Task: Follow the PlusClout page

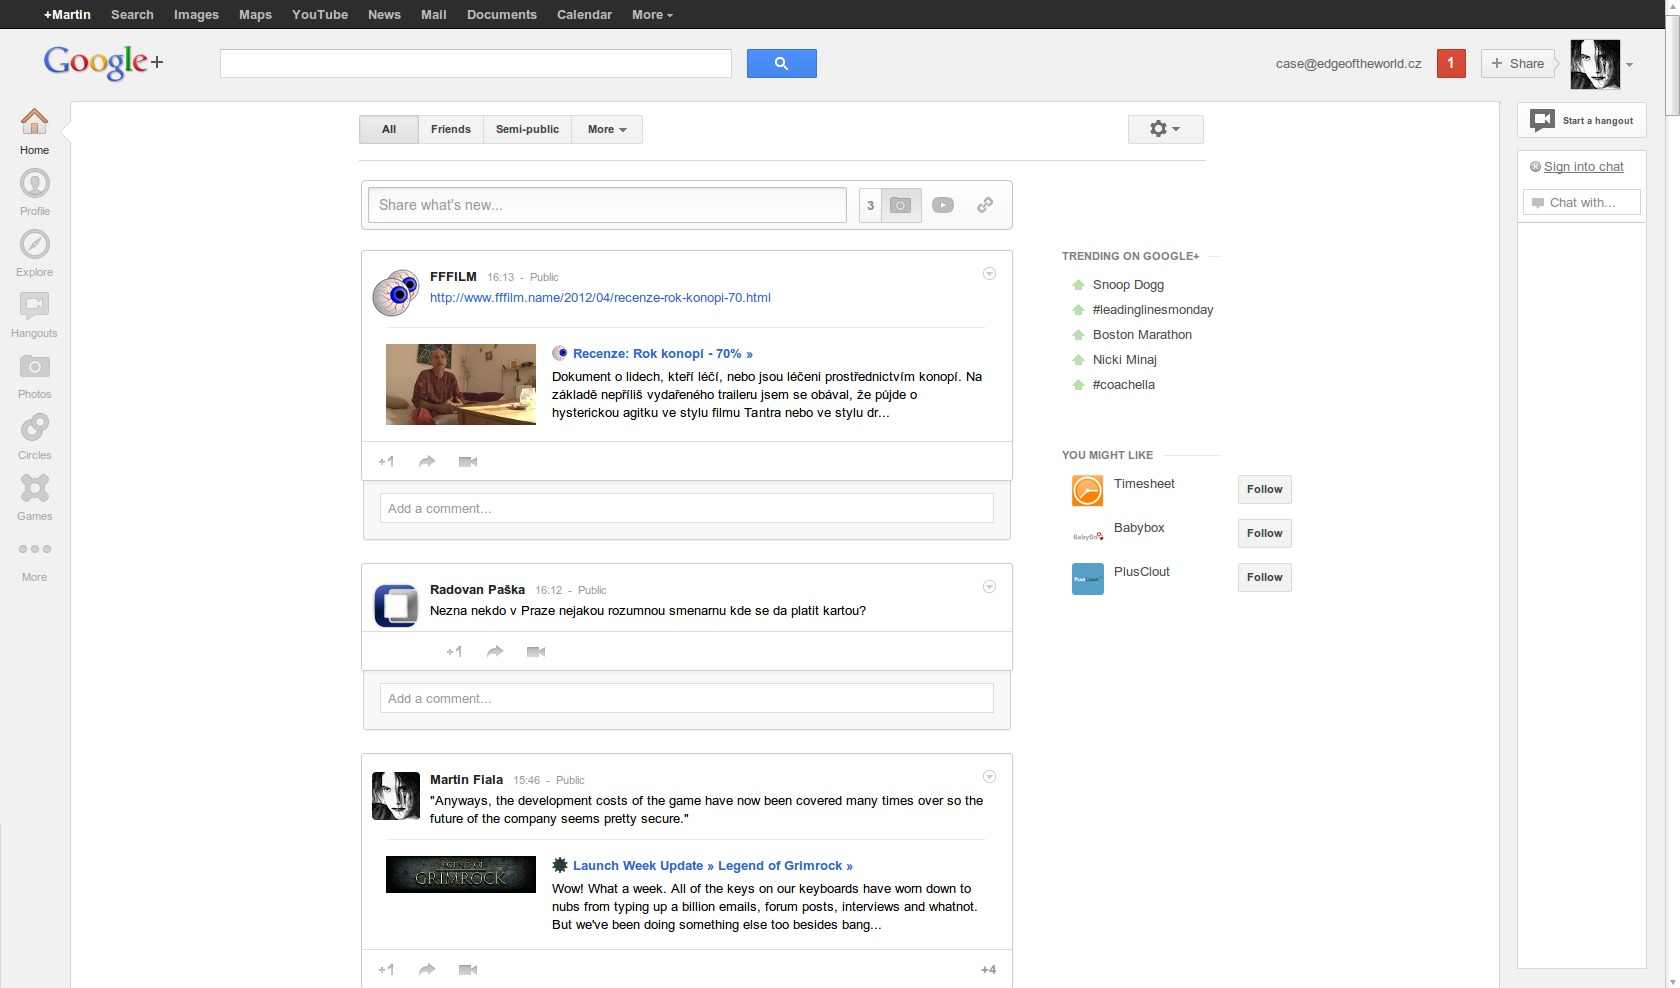Action: click(x=1264, y=577)
